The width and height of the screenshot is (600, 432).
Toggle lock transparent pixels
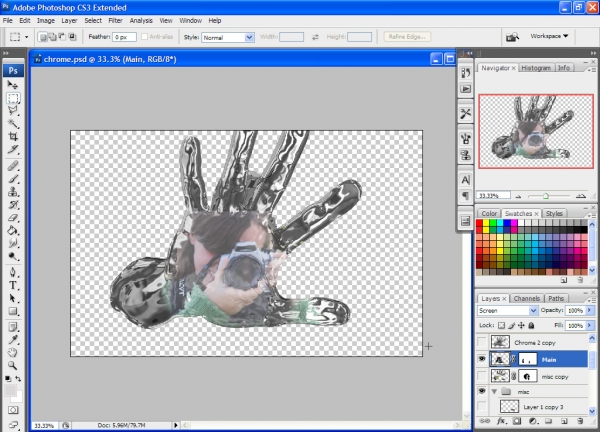click(501, 325)
